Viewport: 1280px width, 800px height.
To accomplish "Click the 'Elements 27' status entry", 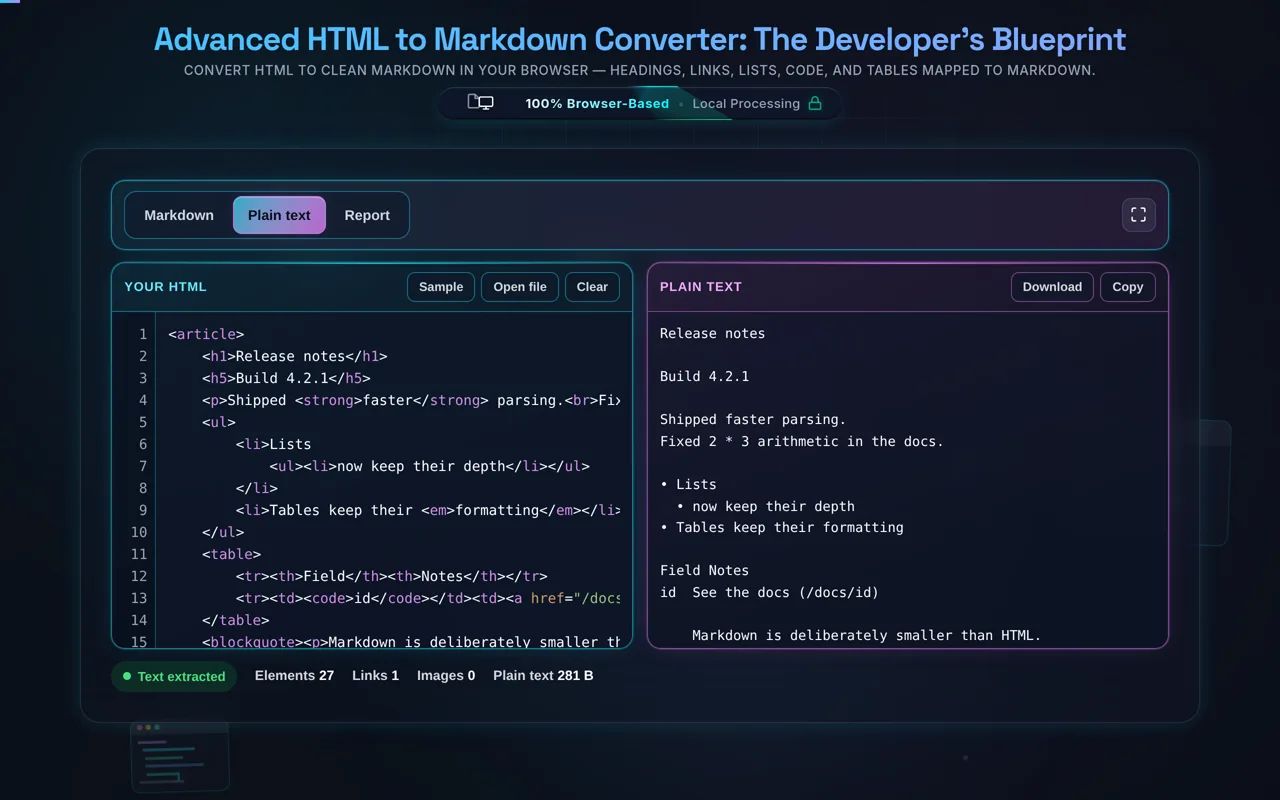I will 294,676.
